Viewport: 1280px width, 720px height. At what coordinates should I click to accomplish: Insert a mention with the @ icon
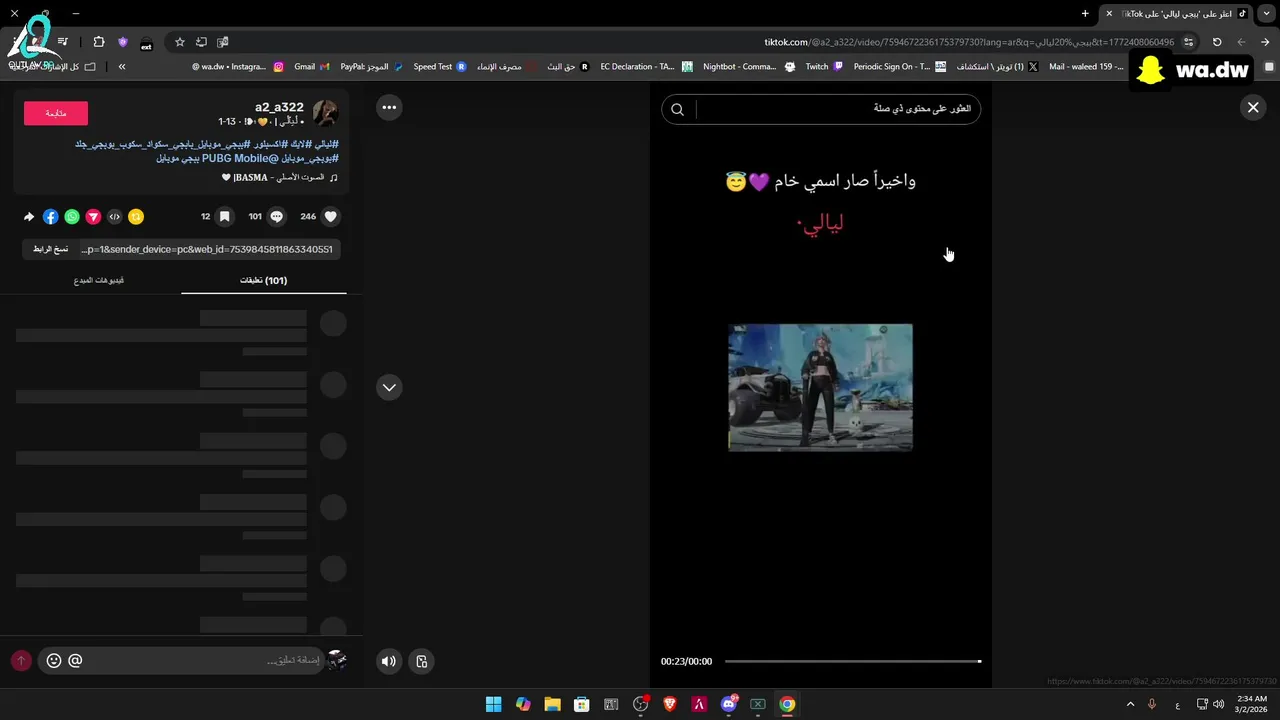pyautogui.click(x=75, y=660)
